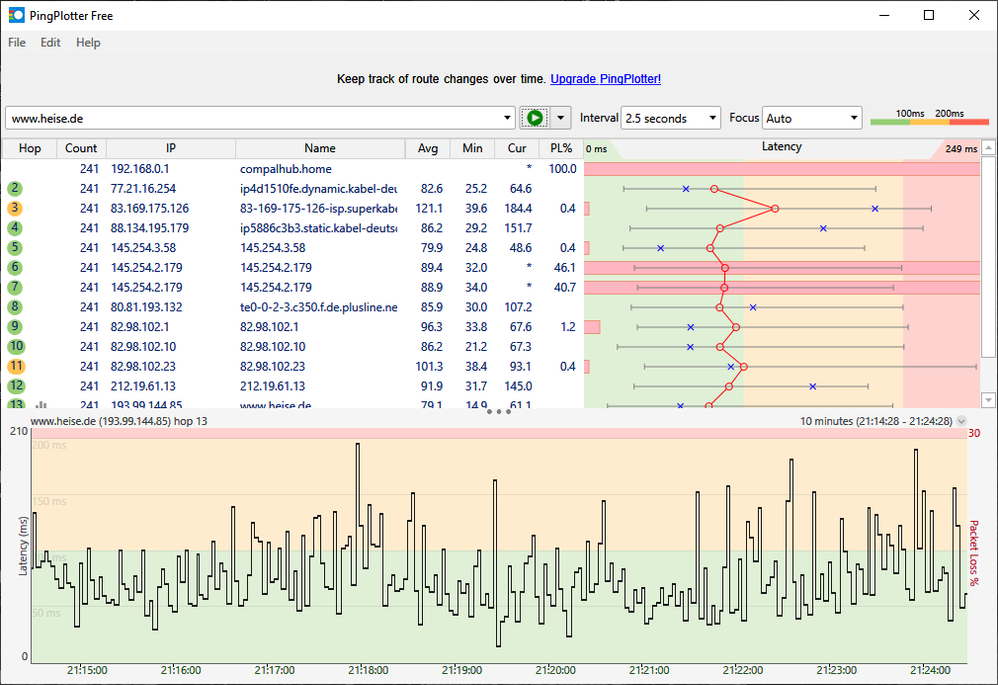The image size is (998, 685).
Task: Expand the target address history dropdown
Action: point(507,118)
